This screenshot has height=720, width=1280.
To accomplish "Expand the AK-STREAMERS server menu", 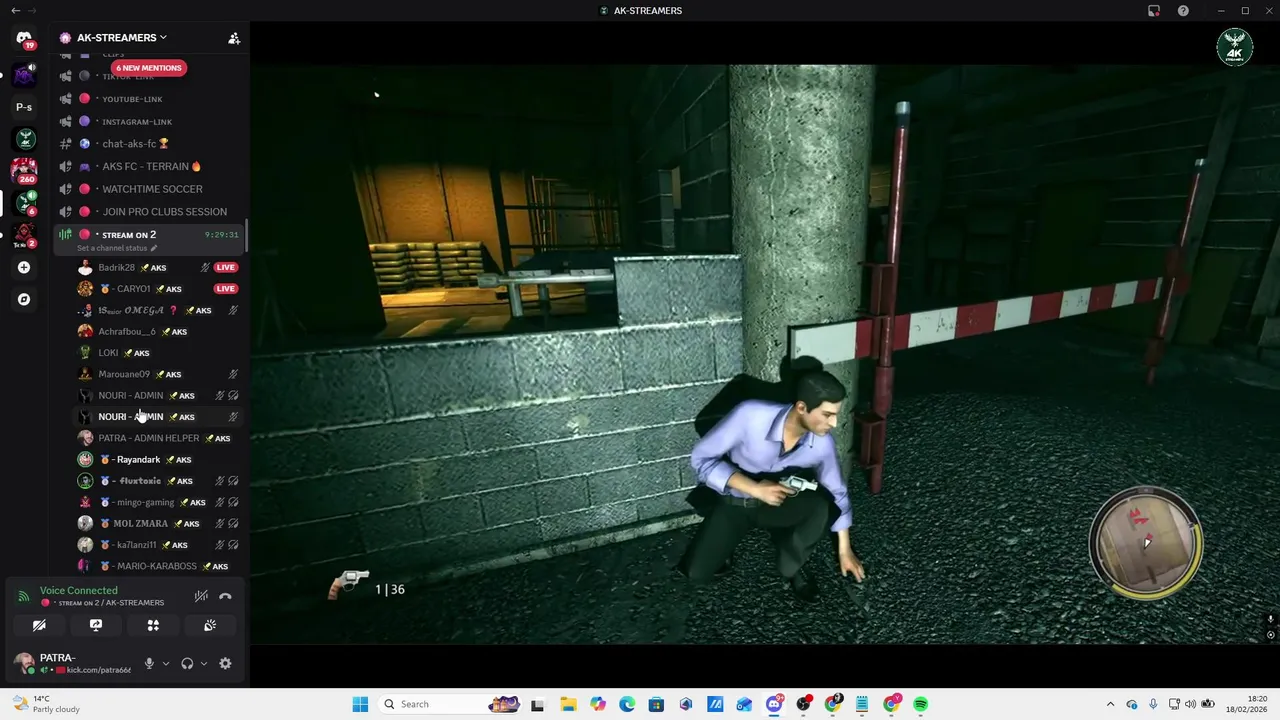I will click(122, 38).
